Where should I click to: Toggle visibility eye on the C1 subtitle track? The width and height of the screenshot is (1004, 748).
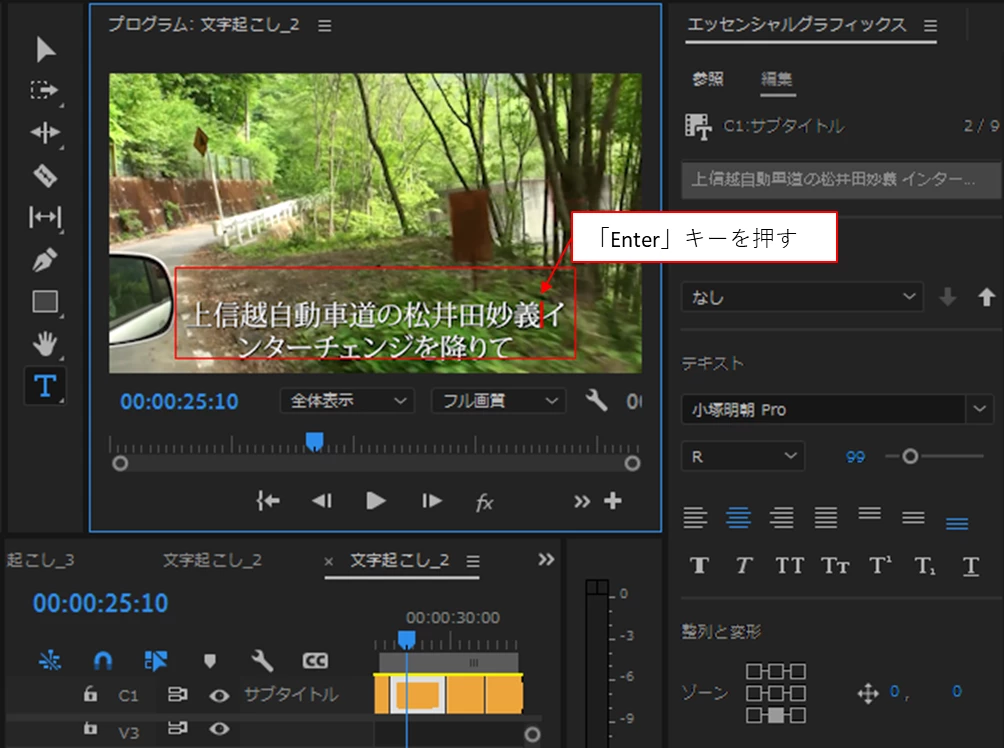tap(219, 695)
